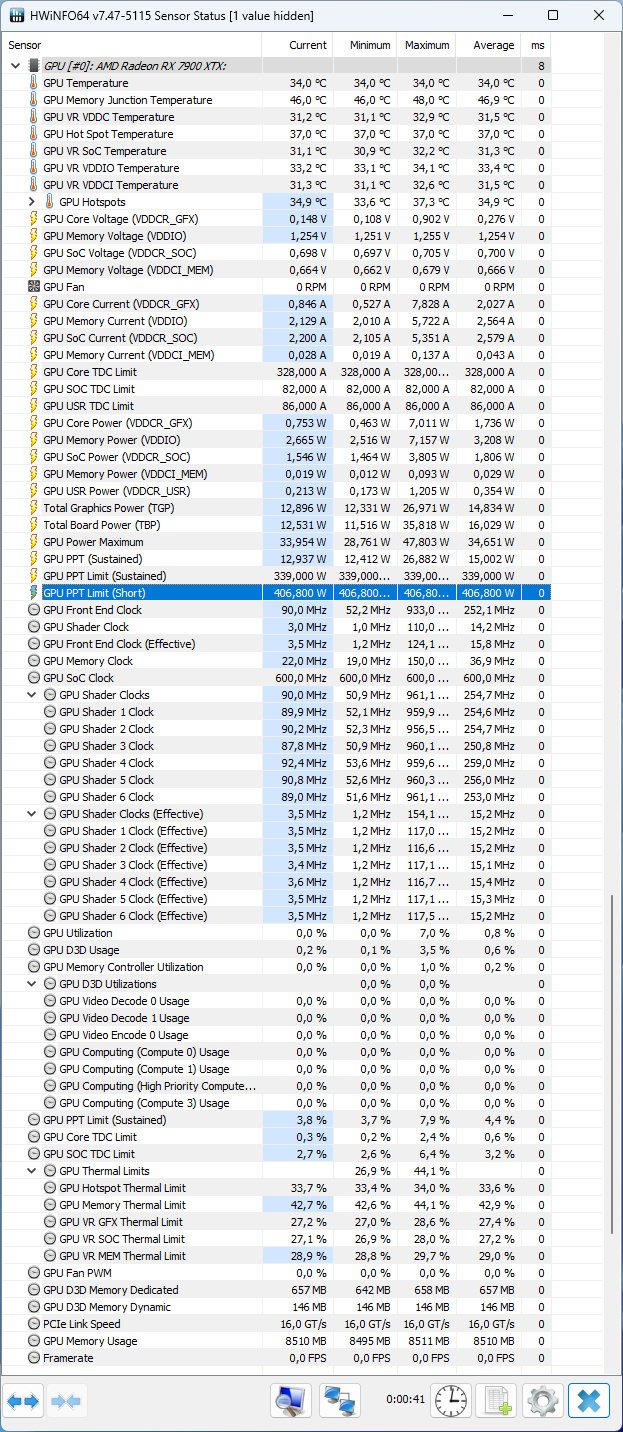Click the fan icon beside GPU Fan
The image size is (623, 1432).
click(34, 287)
